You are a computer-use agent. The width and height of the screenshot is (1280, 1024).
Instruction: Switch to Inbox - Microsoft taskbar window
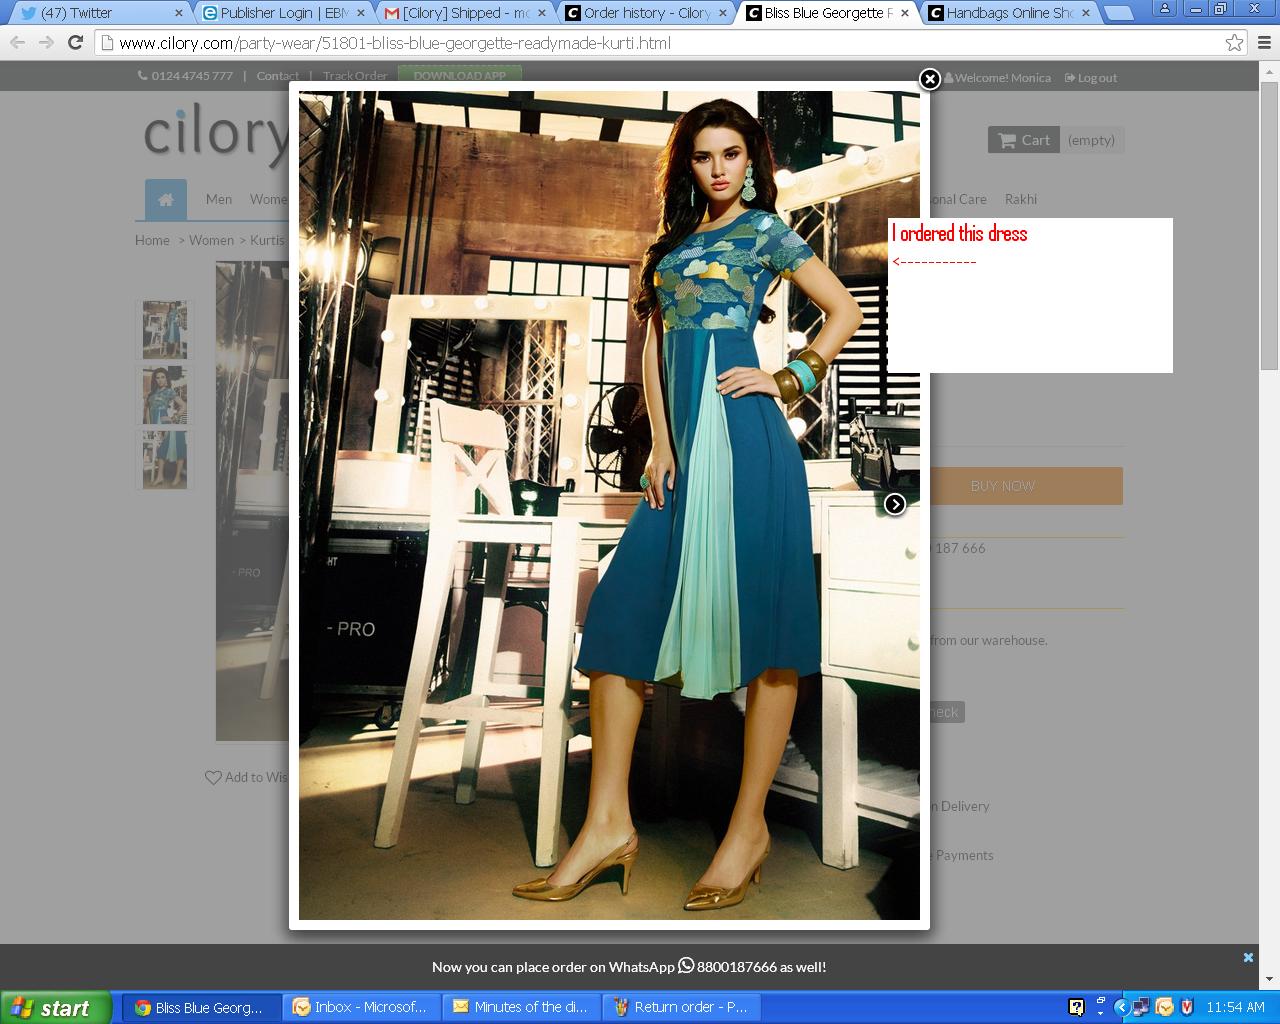[x=360, y=1007]
